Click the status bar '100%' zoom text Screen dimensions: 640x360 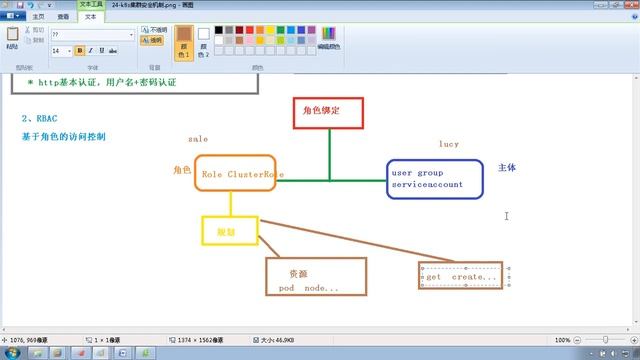pyautogui.click(x=562, y=340)
